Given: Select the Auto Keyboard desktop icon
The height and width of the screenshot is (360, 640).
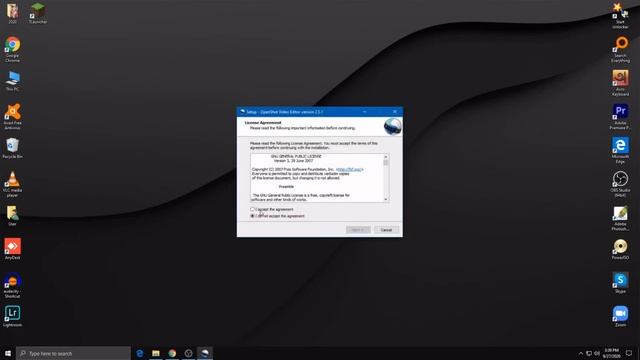Looking at the screenshot, I should (x=620, y=83).
